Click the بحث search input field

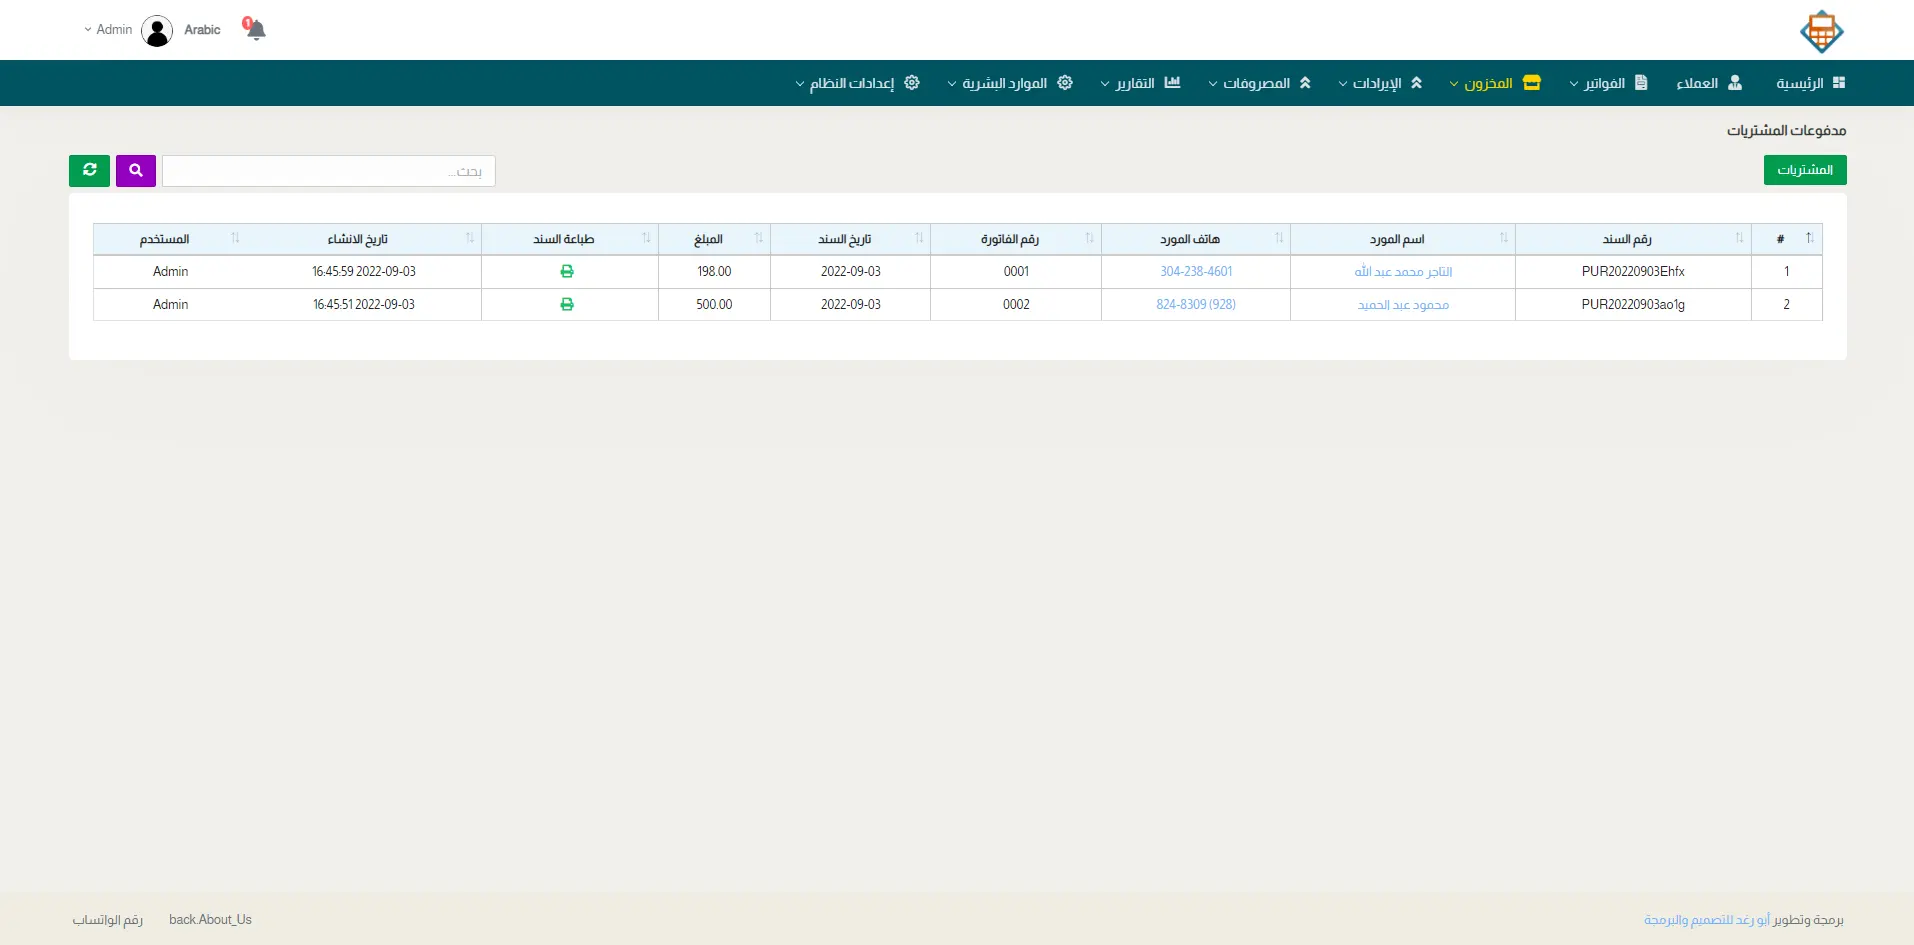coord(329,171)
